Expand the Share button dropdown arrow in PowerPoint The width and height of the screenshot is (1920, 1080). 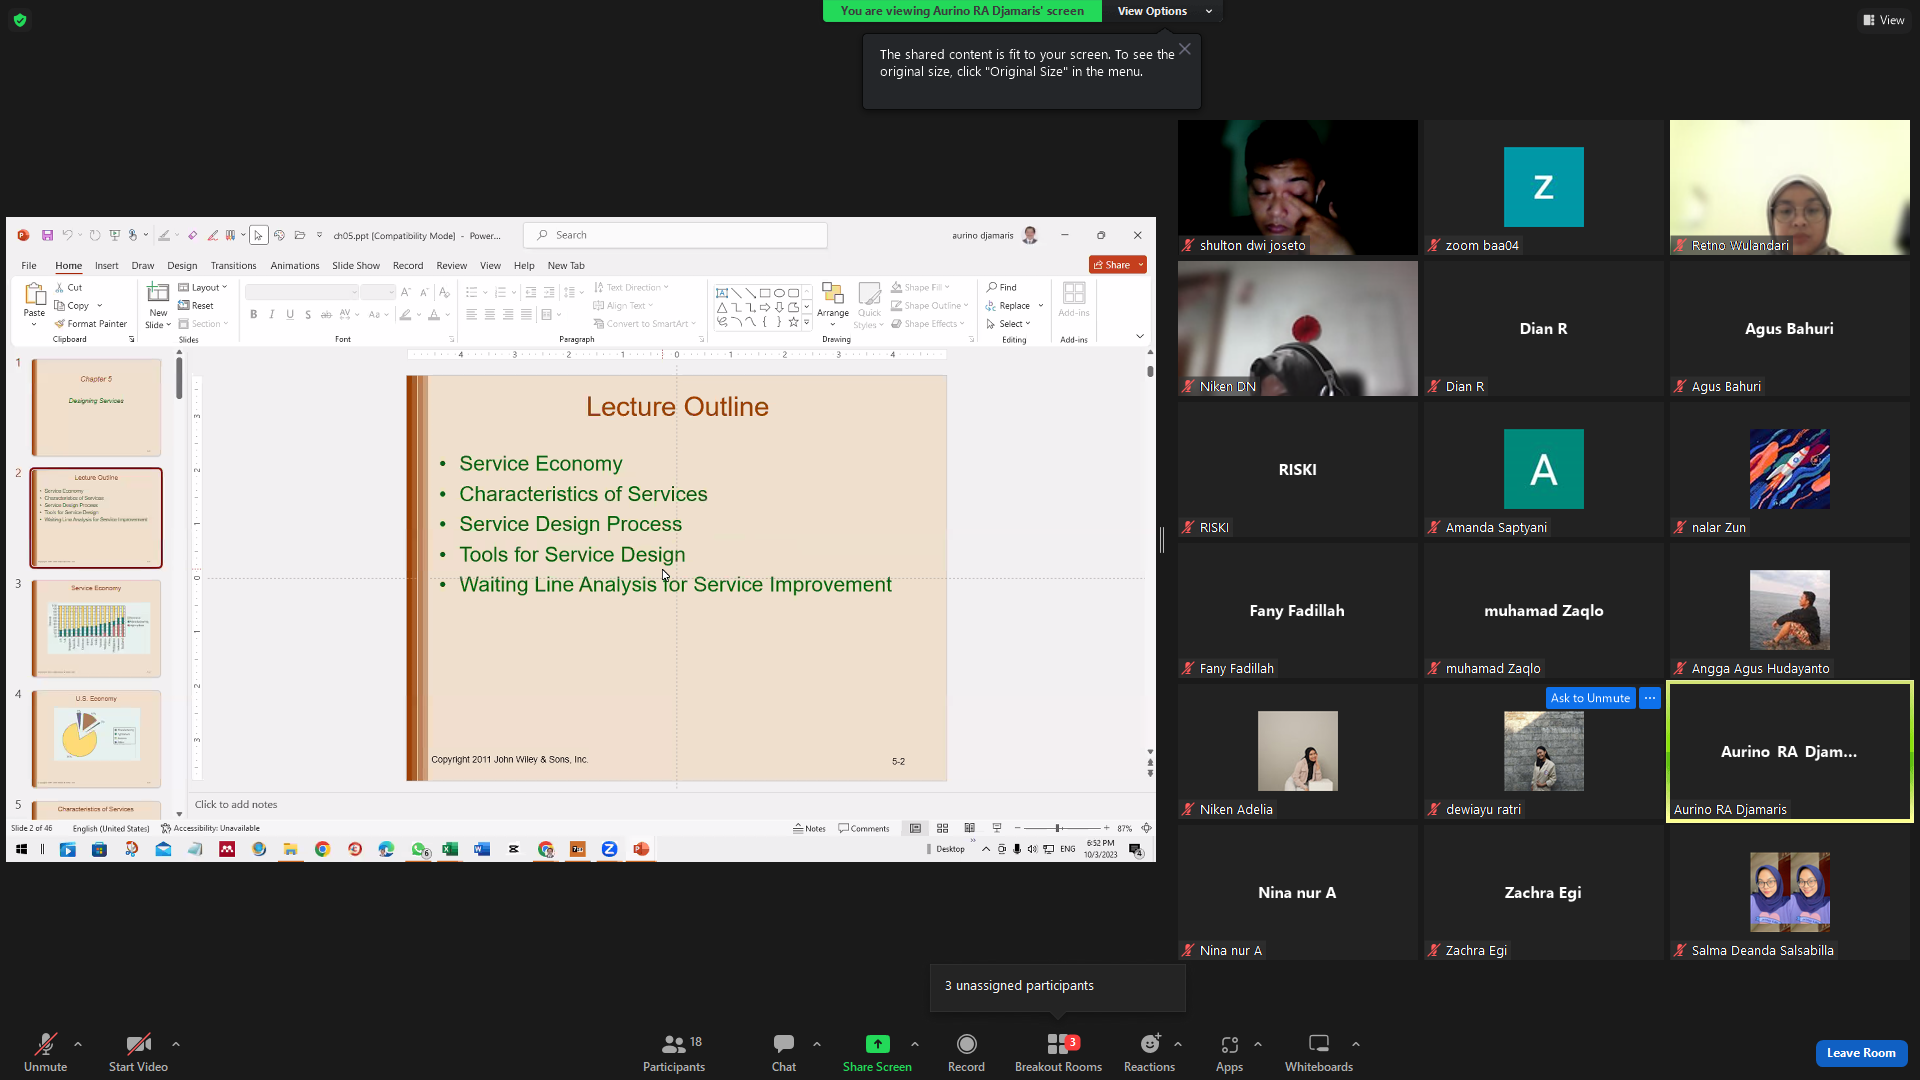[x=1141, y=265]
